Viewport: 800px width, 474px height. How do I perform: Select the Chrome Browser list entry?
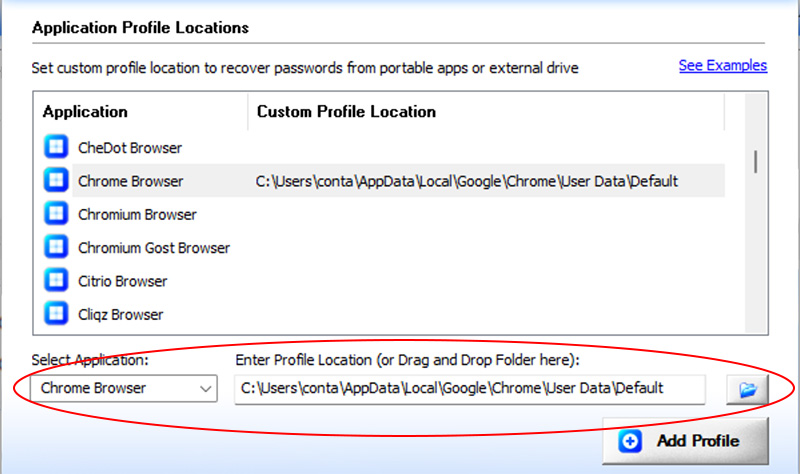pos(131,181)
